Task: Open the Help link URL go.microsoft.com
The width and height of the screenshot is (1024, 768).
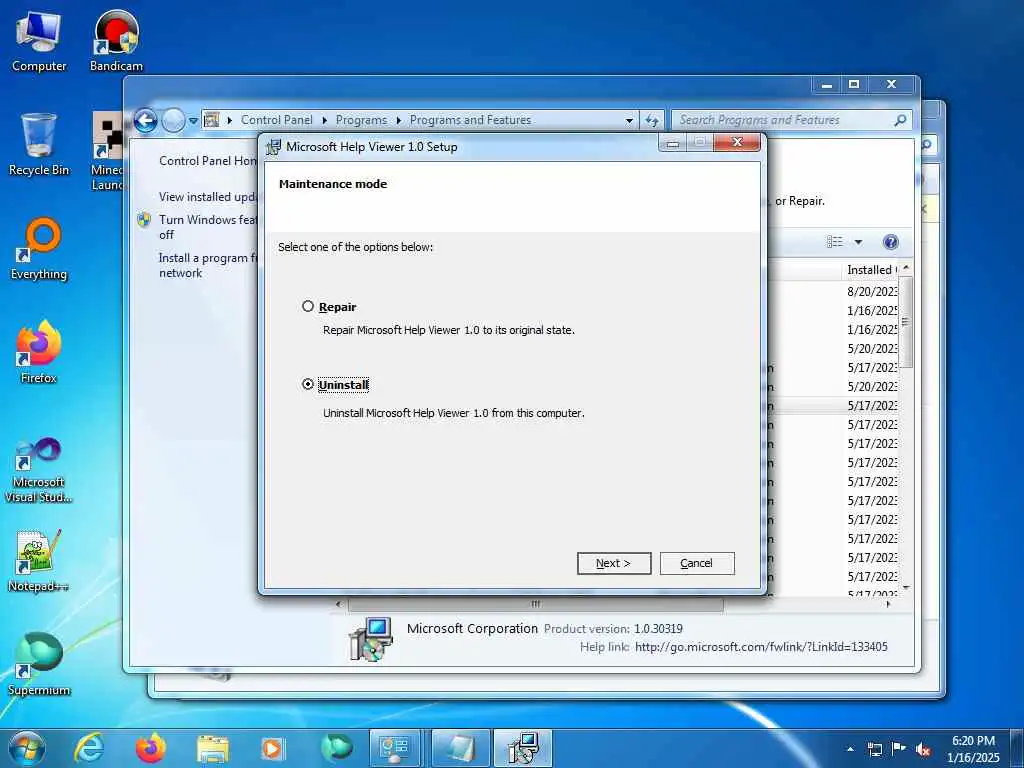Action: 761,647
